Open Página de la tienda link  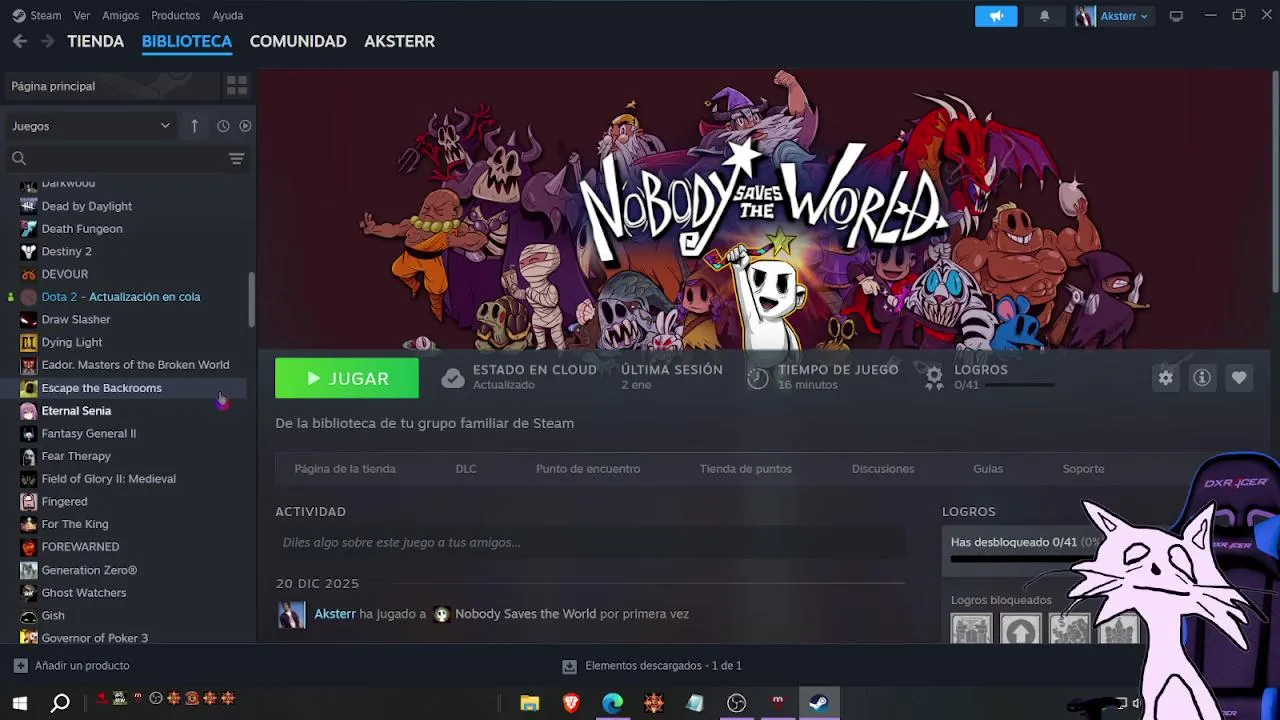click(x=345, y=469)
